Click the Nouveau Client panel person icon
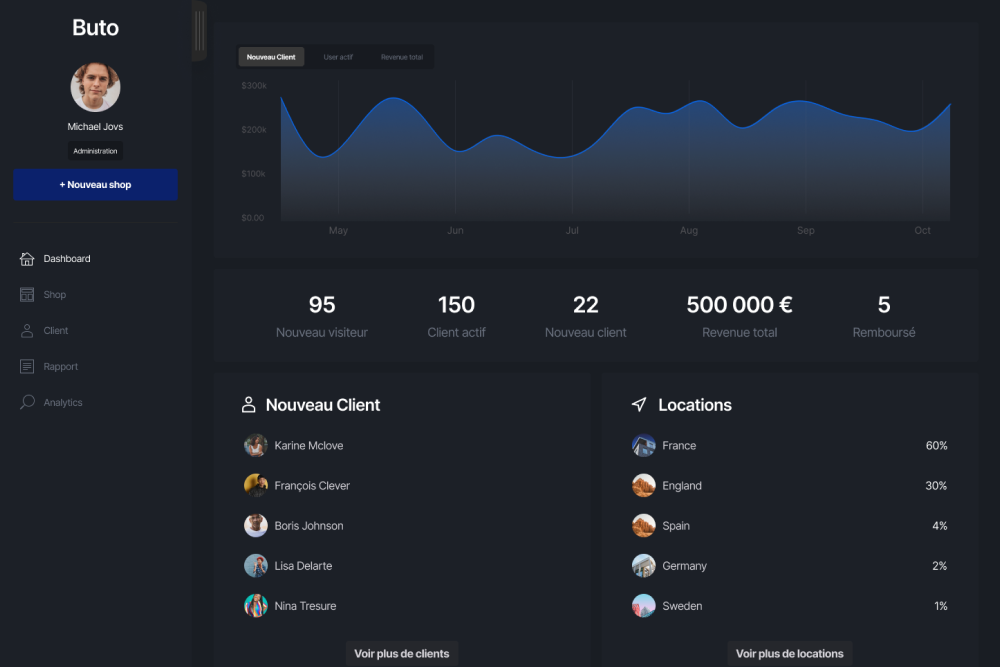The width and height of the screenshot is (1000, 667). click(249, 405)
